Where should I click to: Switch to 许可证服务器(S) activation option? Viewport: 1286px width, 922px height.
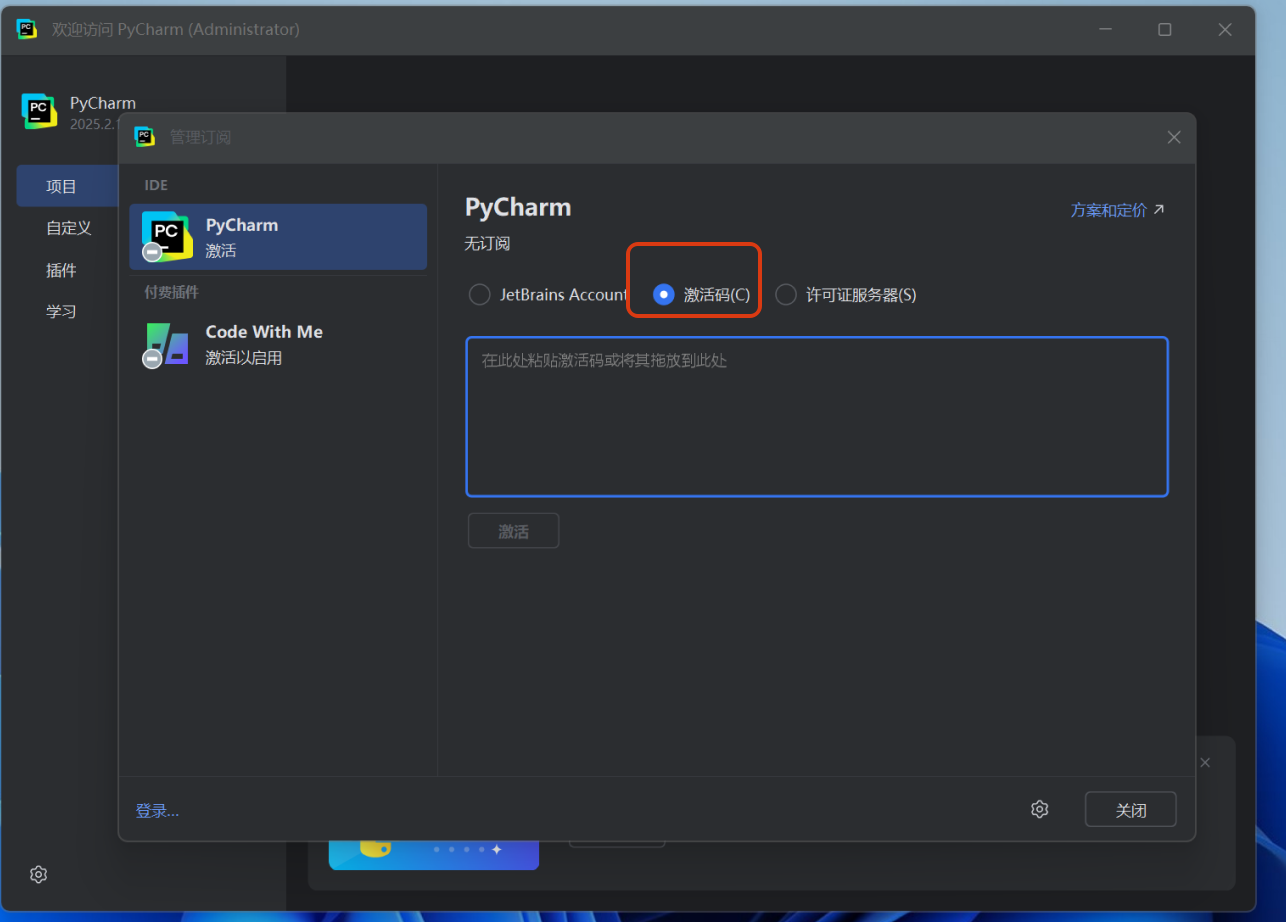[786, 295]
